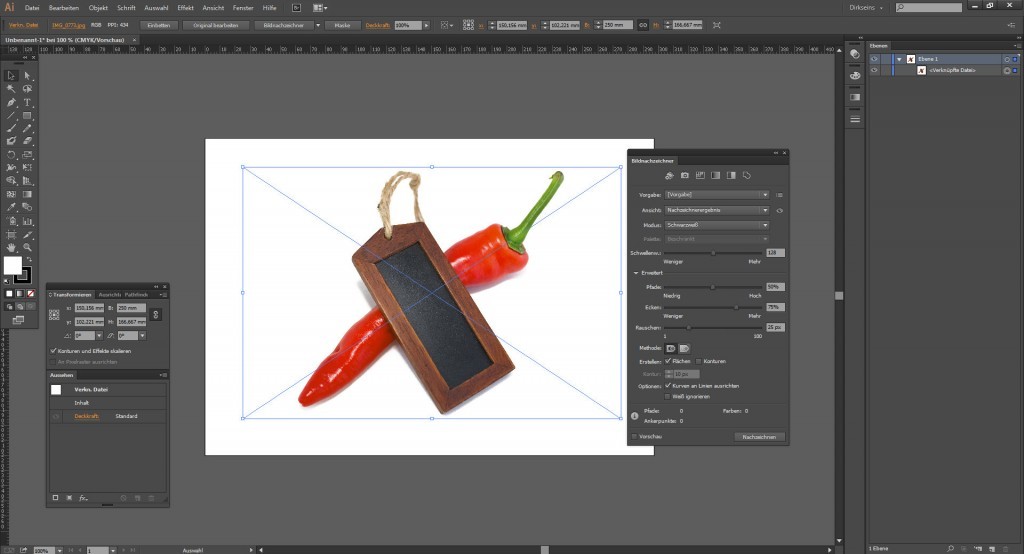Select the Artboard tool

[11, 235]
